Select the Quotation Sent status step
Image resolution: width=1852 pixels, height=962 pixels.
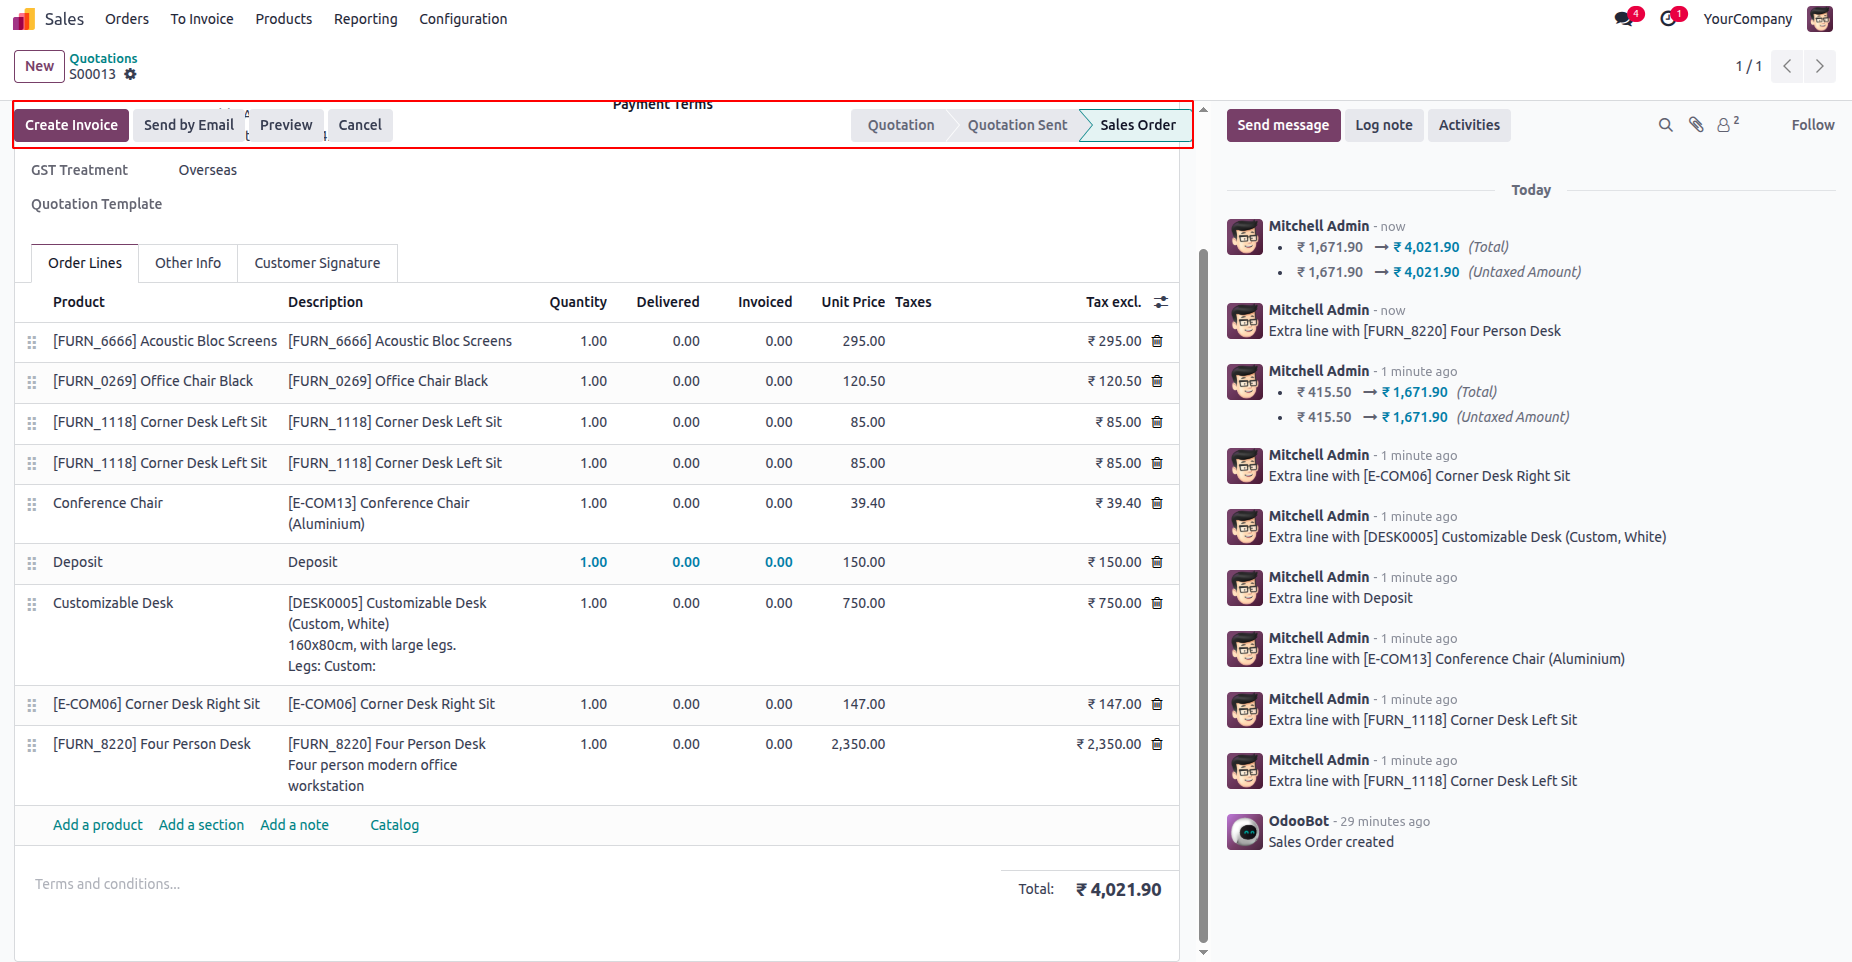(x=1017, y=125)
